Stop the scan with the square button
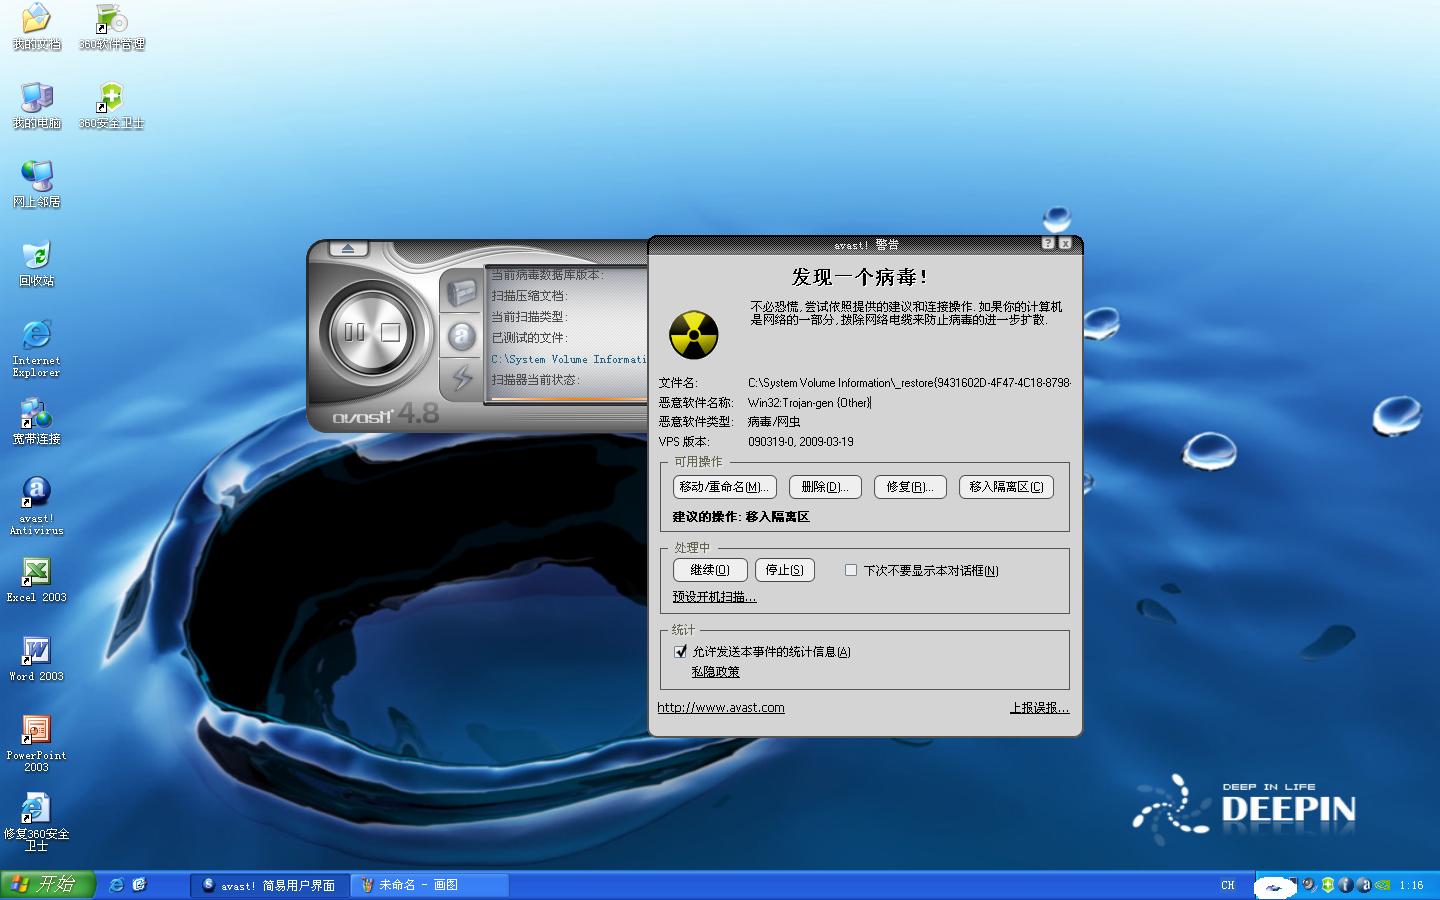 390,333
